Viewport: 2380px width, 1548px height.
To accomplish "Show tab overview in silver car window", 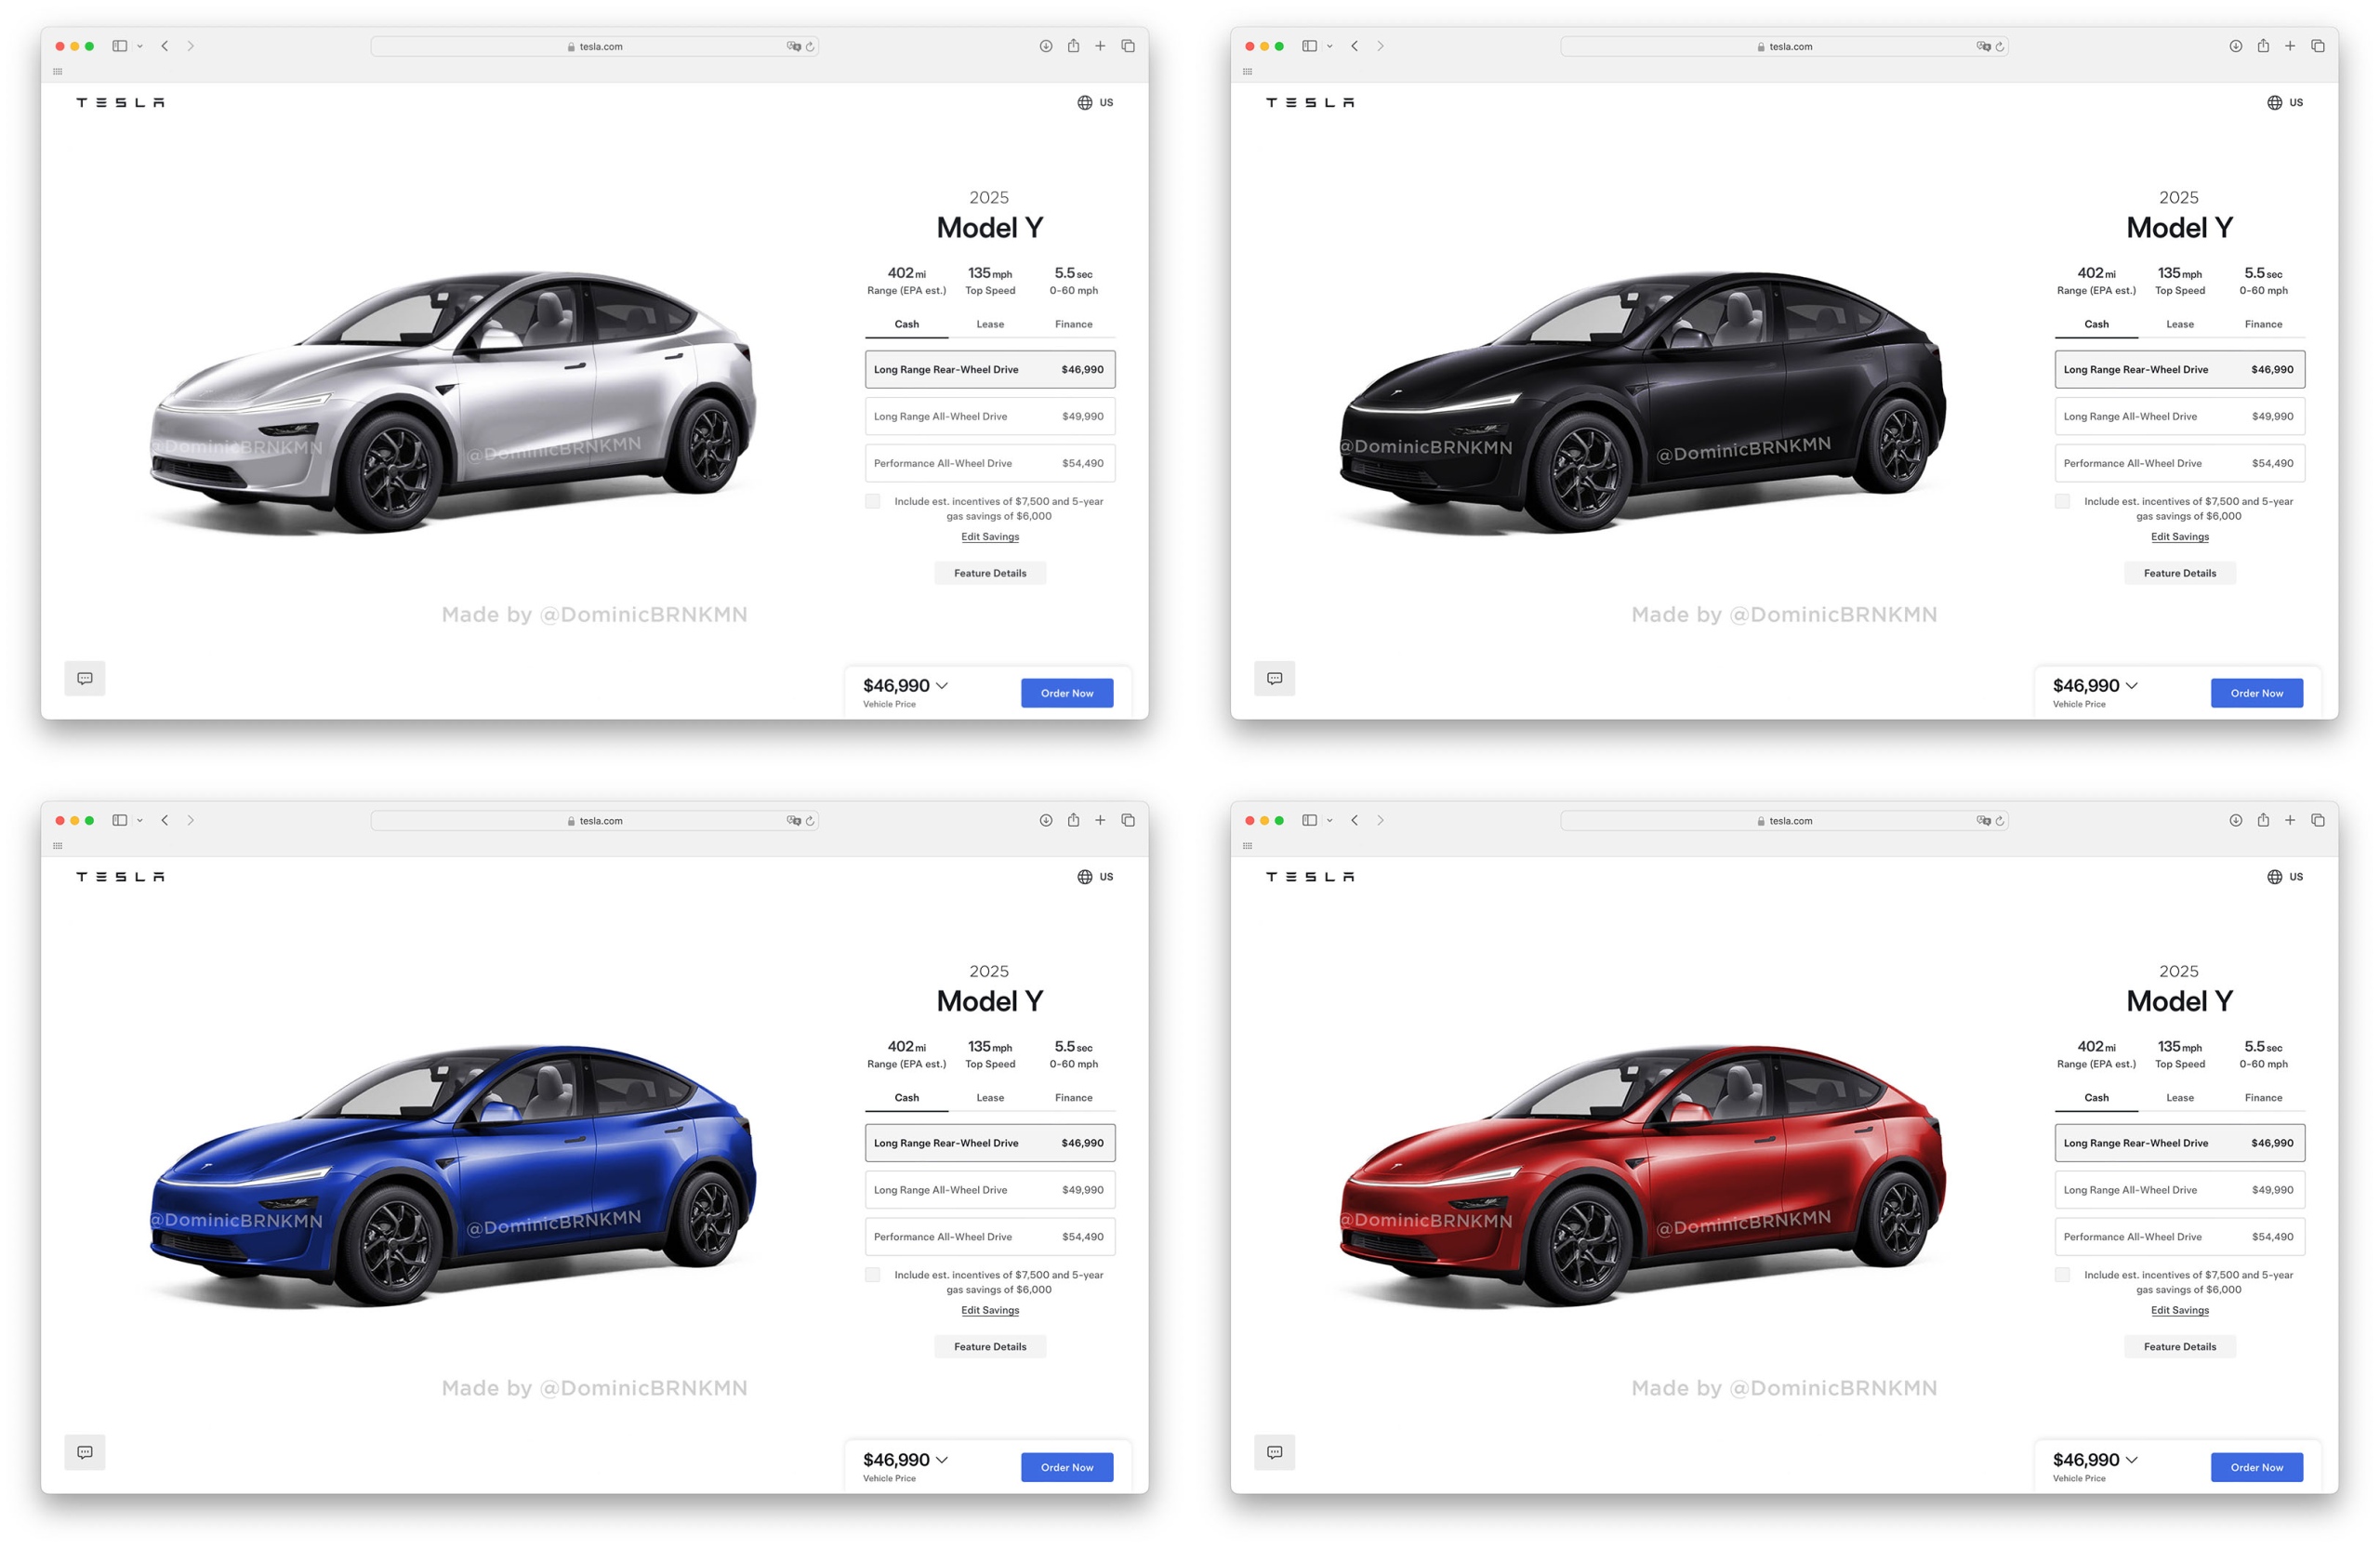I will point(1128,46).
